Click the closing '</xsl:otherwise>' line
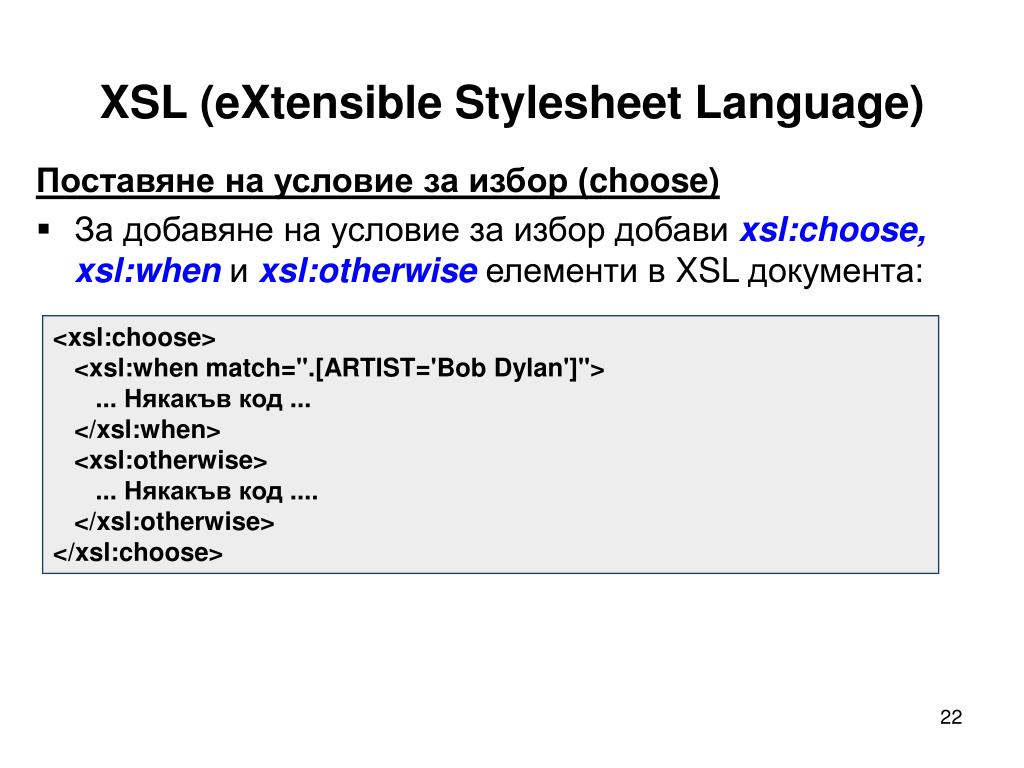The image size is (1024, 768). [174, 522]
